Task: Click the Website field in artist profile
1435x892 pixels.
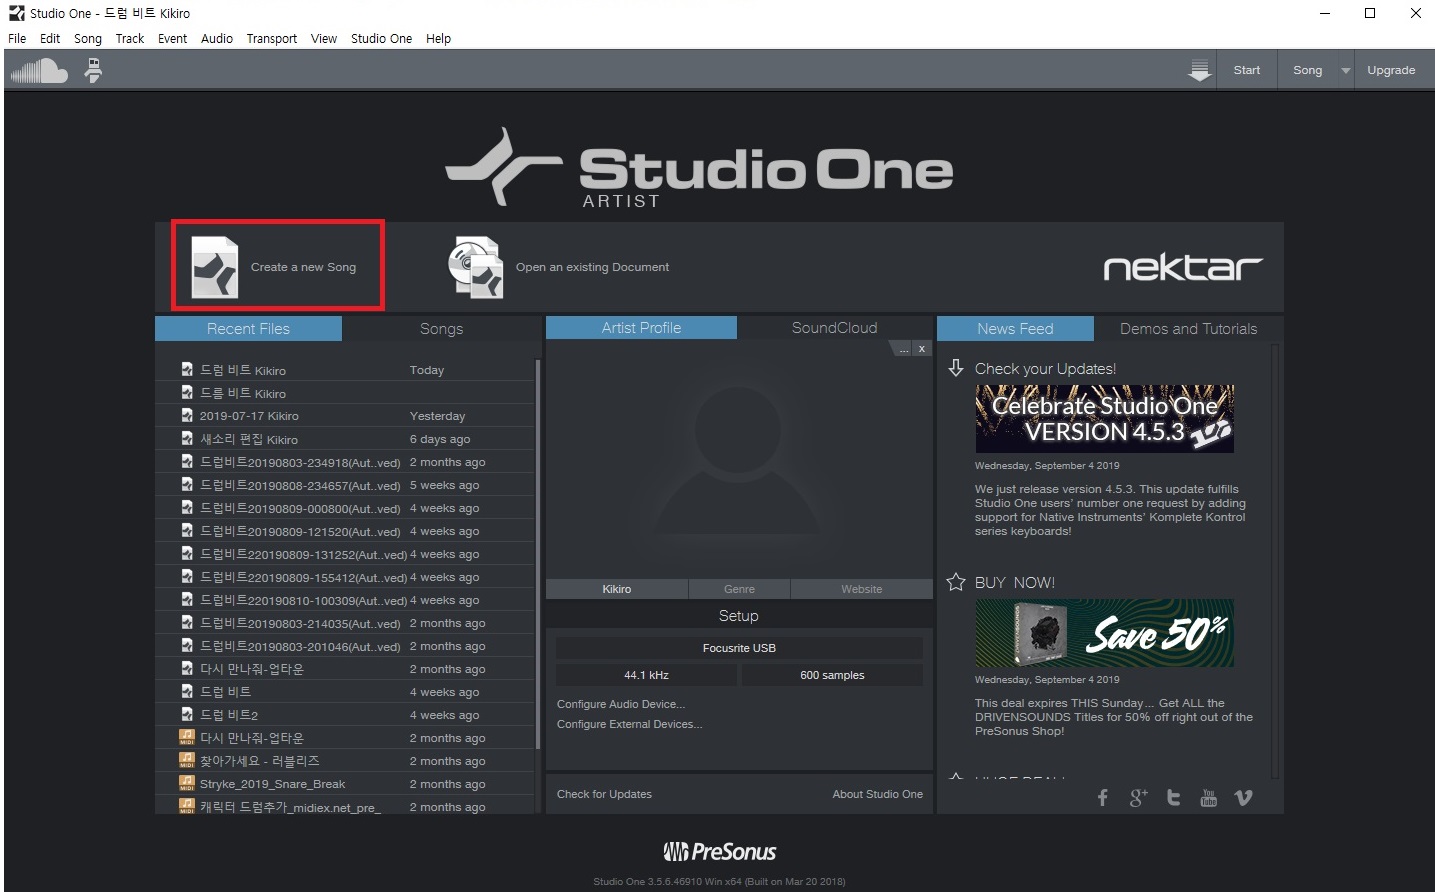Action: click(861, 589)
